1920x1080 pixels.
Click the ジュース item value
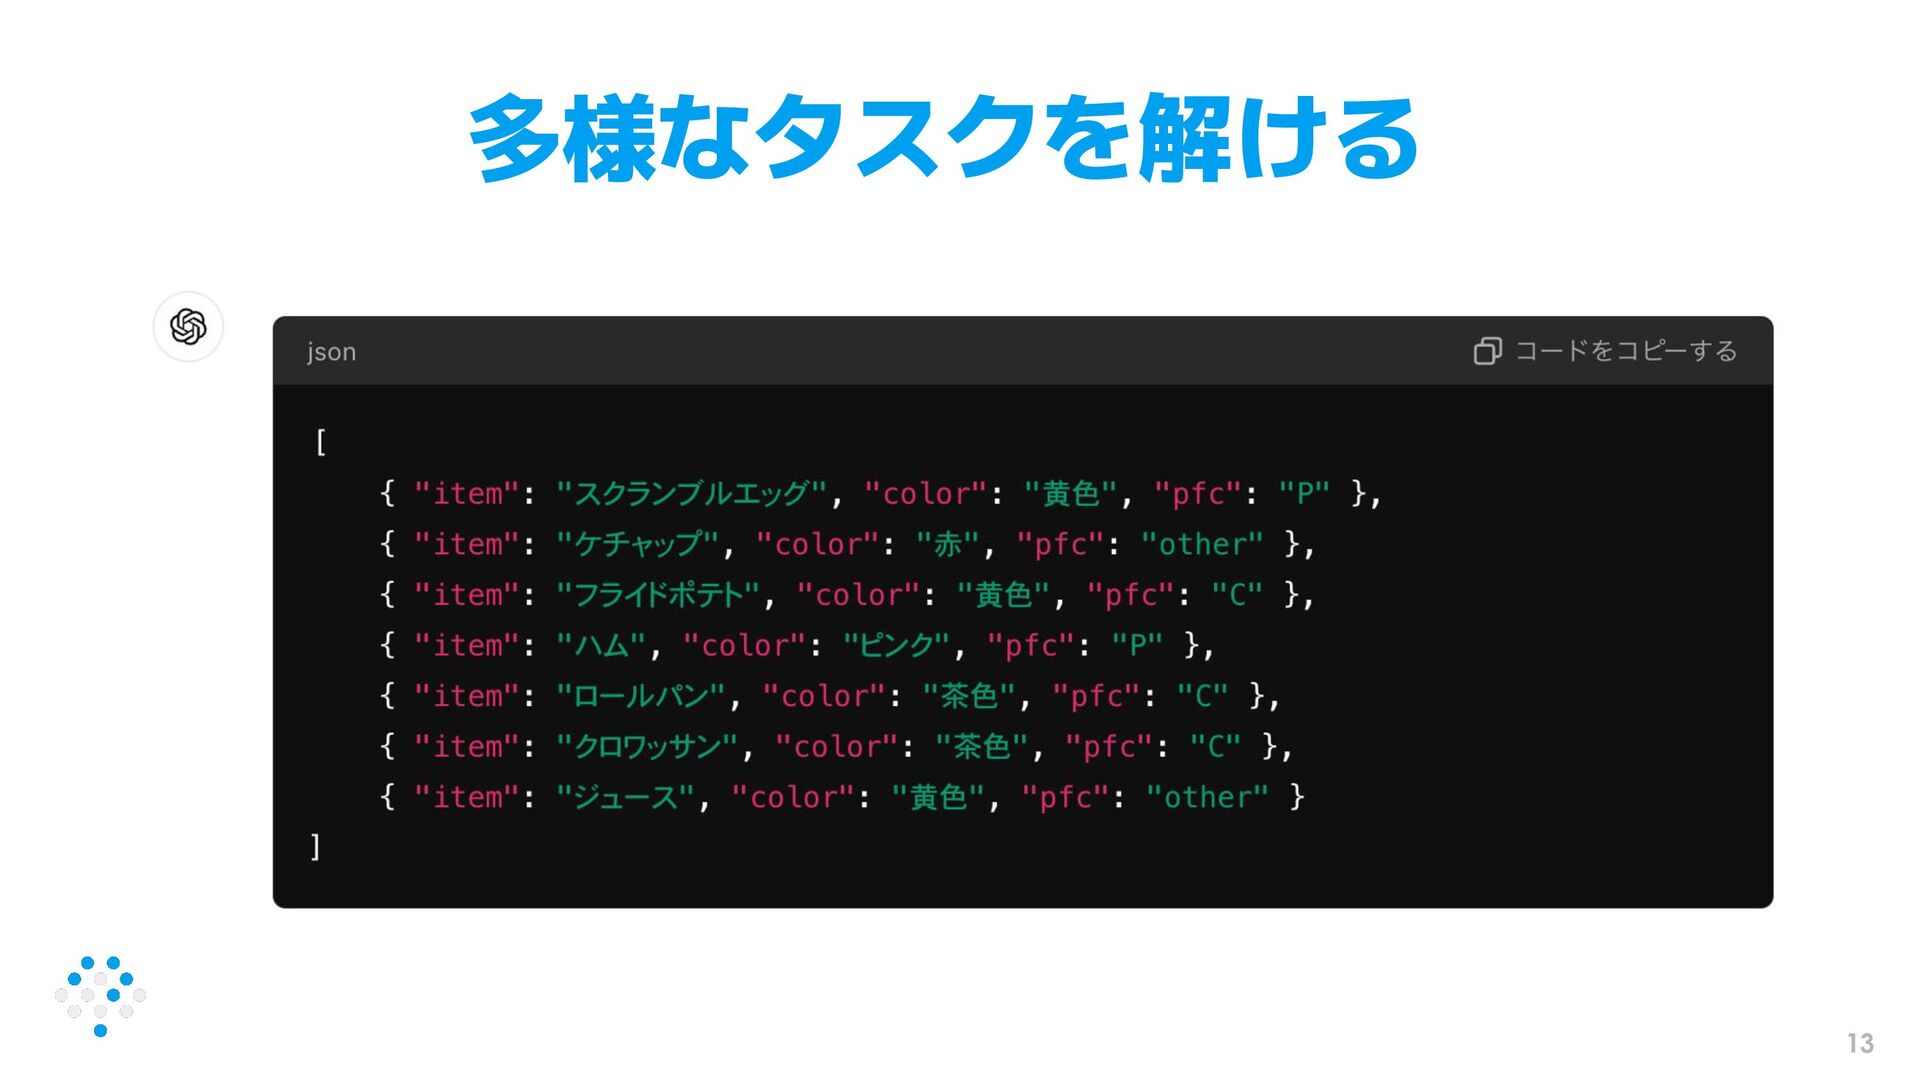click(625, 798)
